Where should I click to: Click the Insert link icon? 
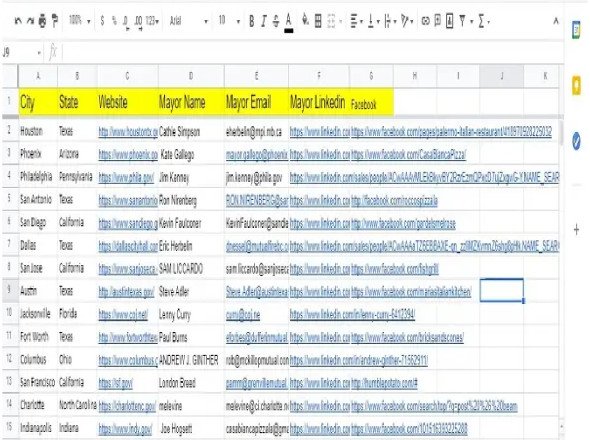pyautogui.click(x=425, y=21)
